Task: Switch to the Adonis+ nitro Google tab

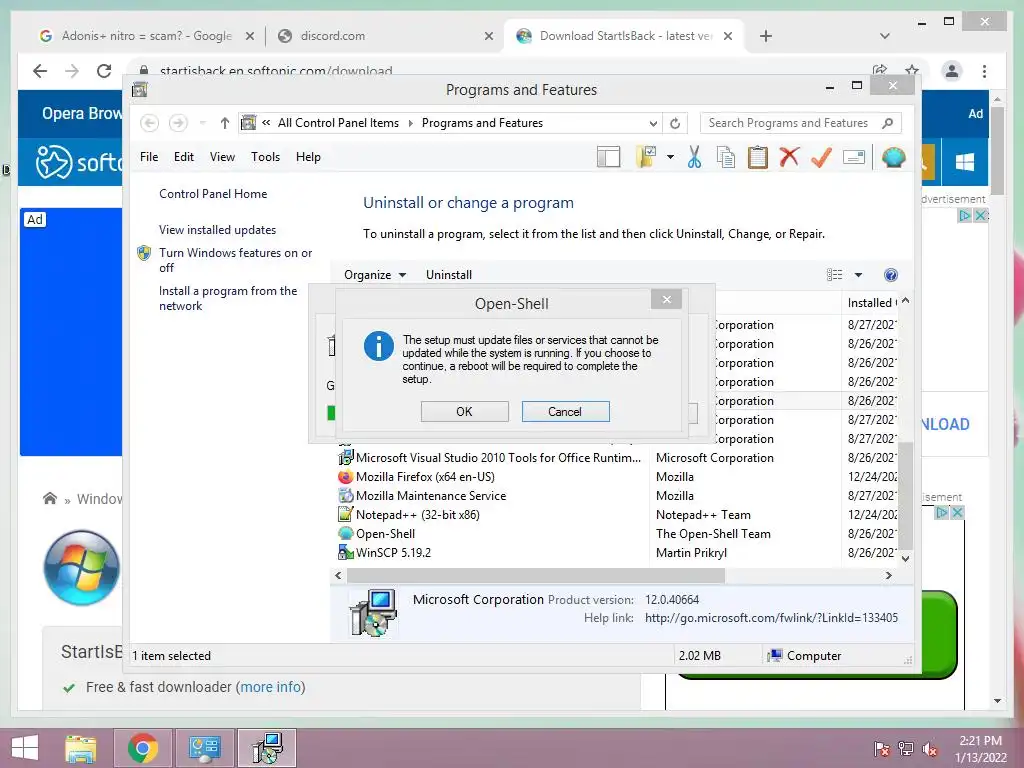Action: tap(146, 36)
